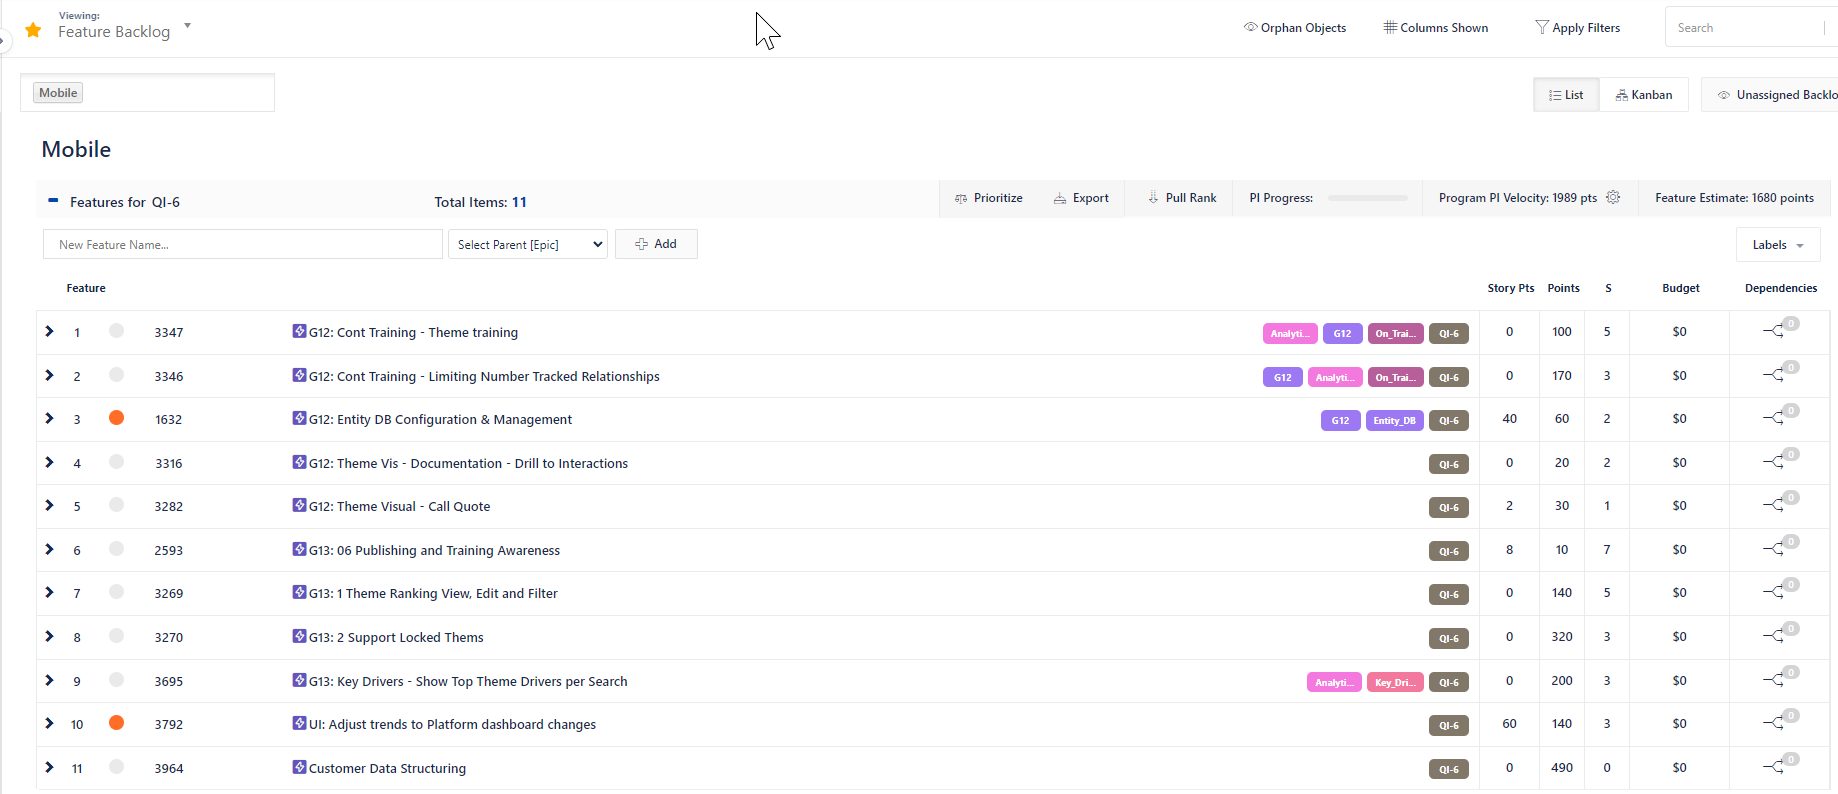
Task: Switch to Kanban view
Action: tap(1644, 95)
